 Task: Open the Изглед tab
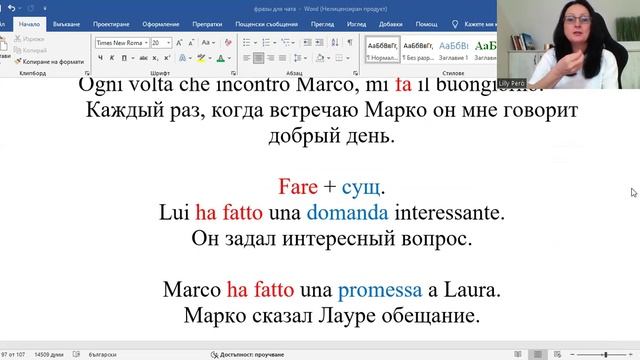[x=356, y=24]
